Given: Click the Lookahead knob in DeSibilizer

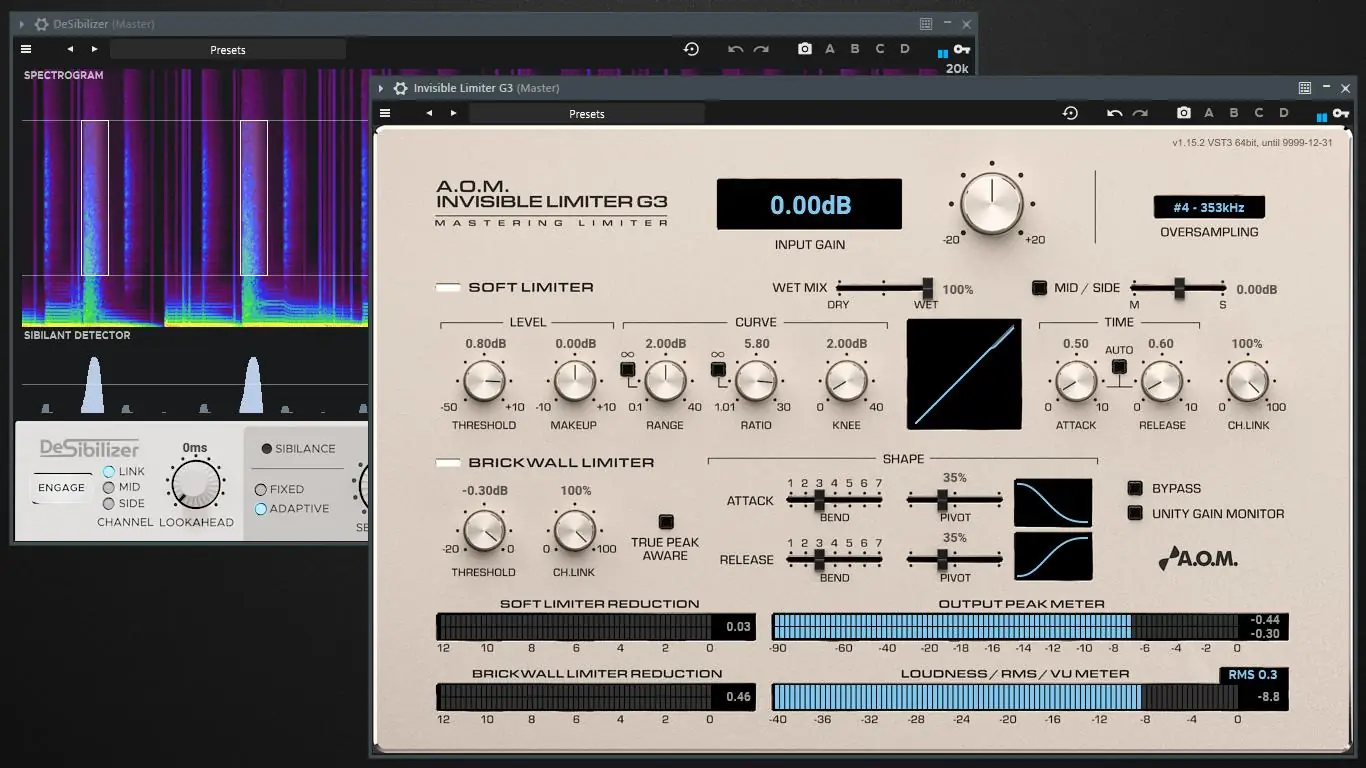Looking at the screenshot, I should [196, 485].
